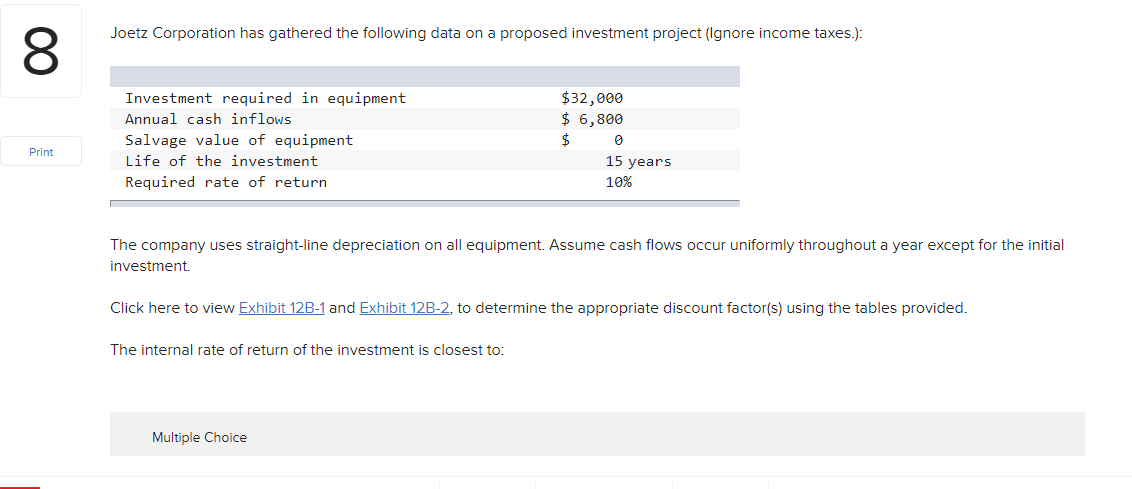Select the Life of the investment label
The image size is (1132, 489).
pos(221,161)
